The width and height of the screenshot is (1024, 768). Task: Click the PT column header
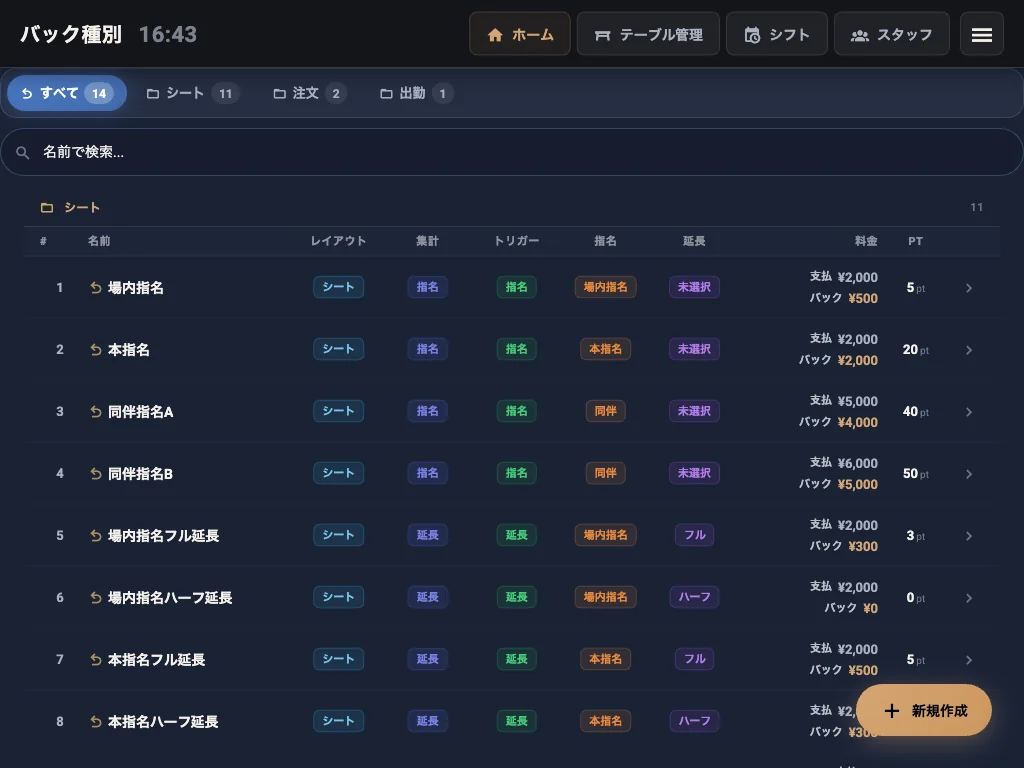[x=916, y=241]
